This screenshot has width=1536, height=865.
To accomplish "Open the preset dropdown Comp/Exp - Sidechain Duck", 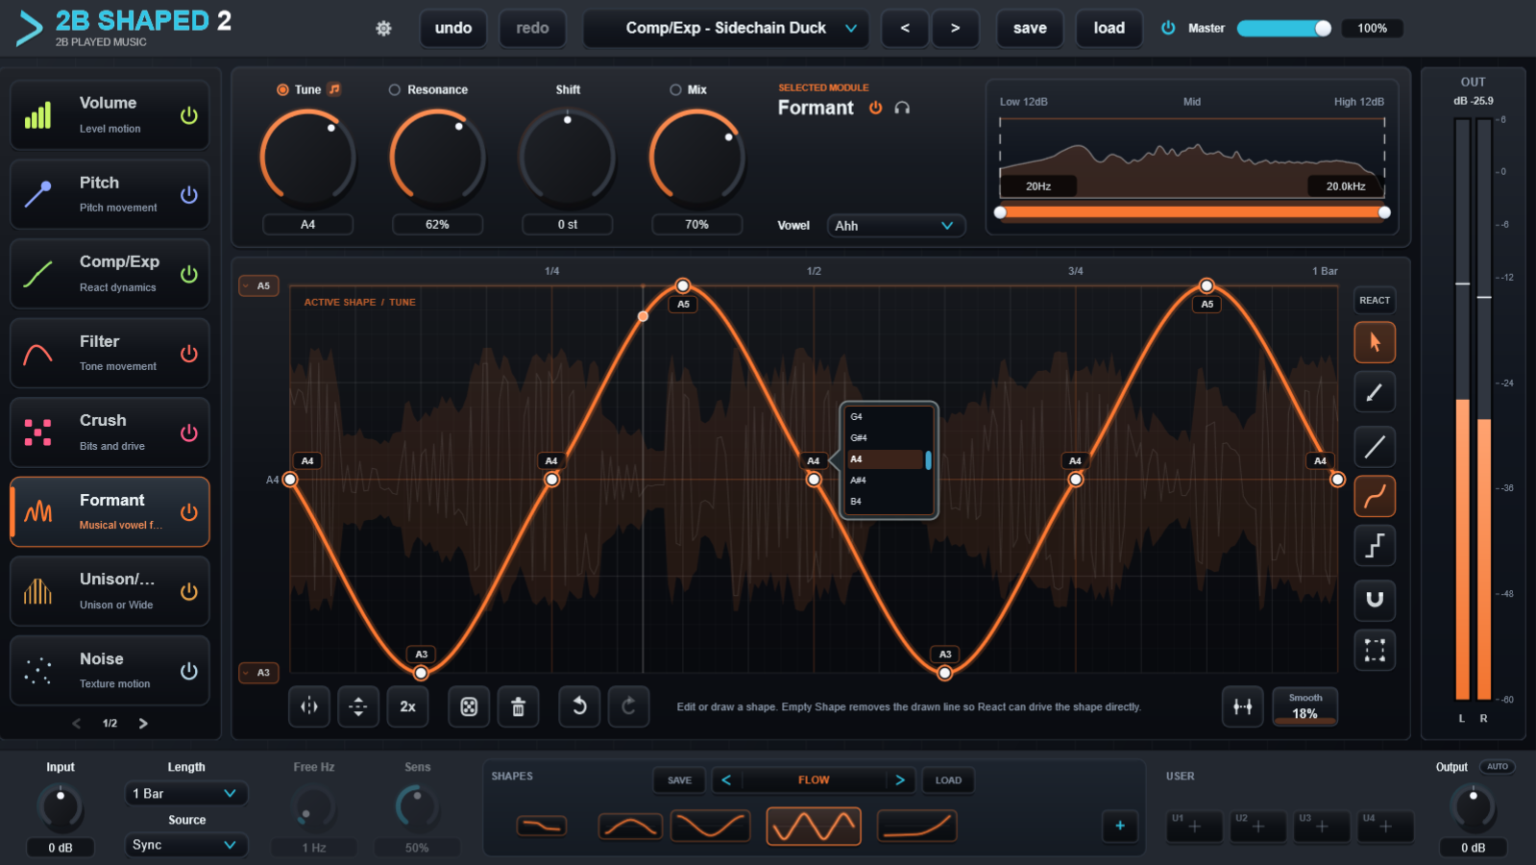I will pyautogui.click(x=726, y=28).
